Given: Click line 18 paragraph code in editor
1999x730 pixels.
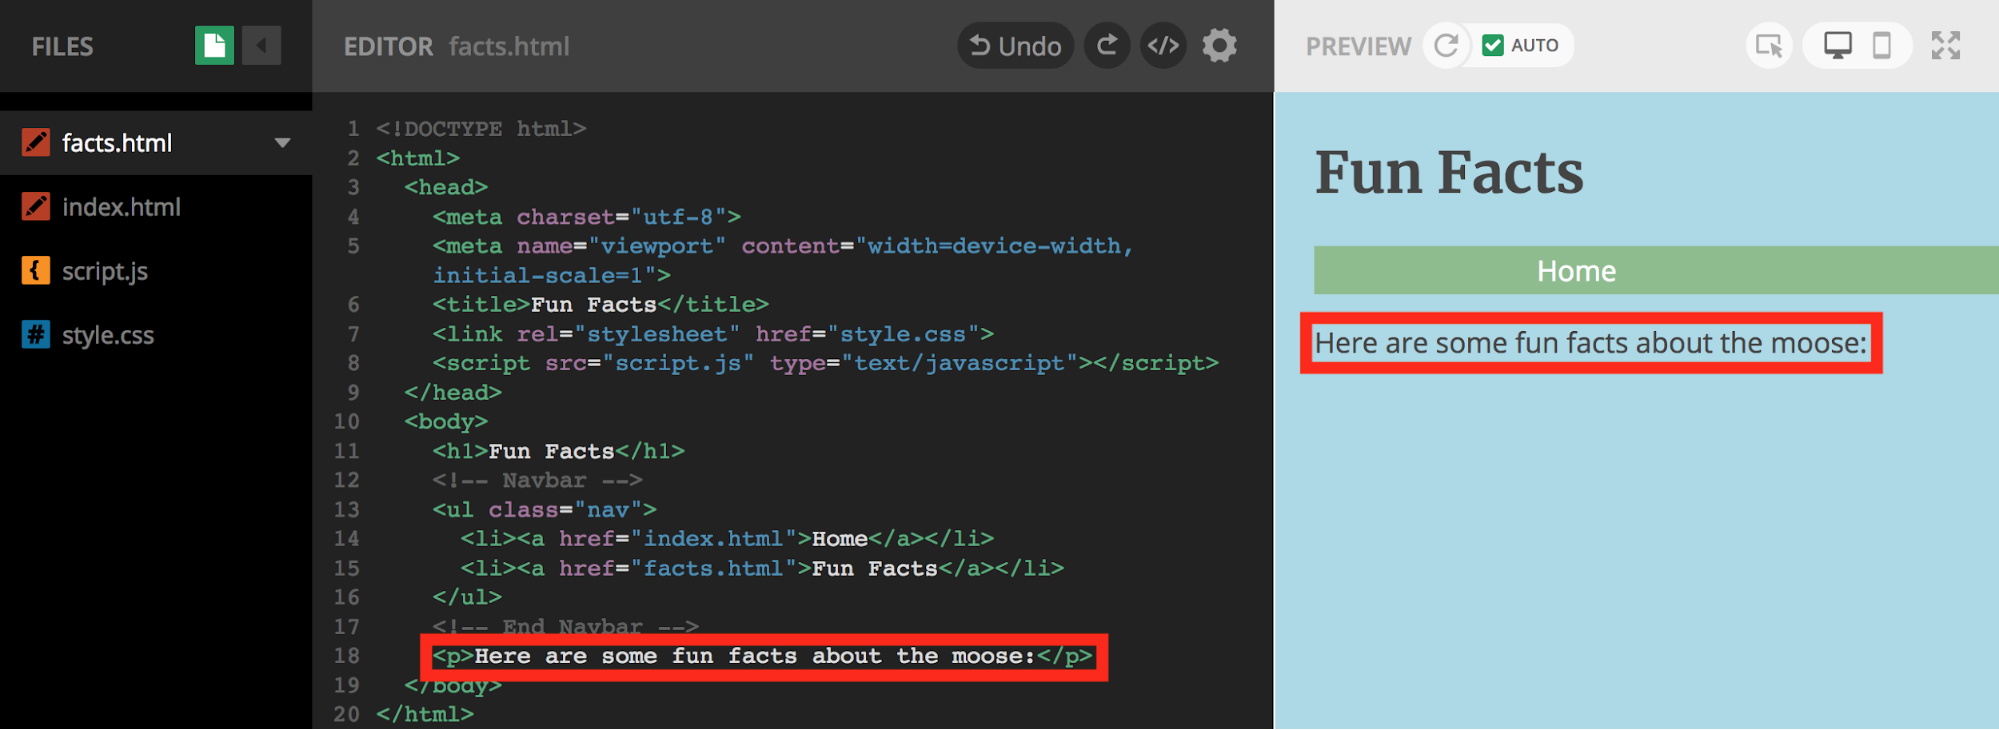Looking at the screenshot, I should click(x=764, y=656).
